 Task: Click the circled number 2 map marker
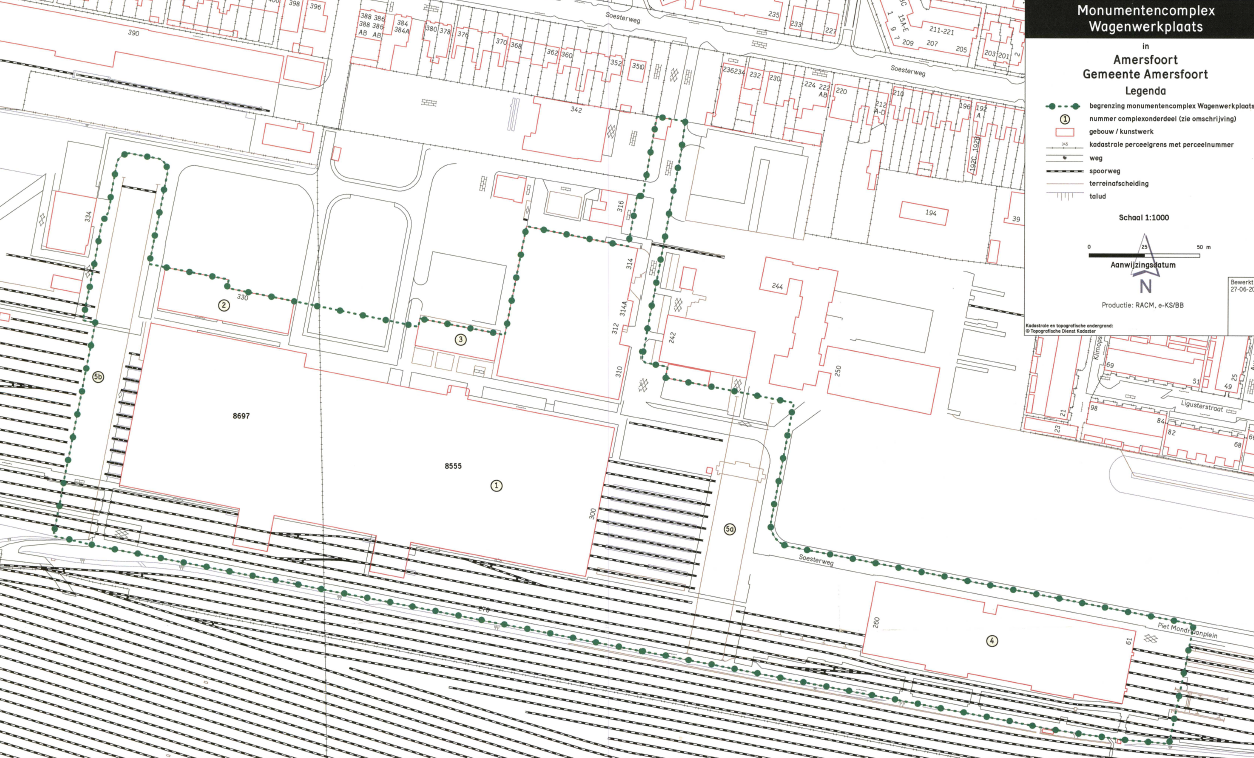(x=224, y=305)
